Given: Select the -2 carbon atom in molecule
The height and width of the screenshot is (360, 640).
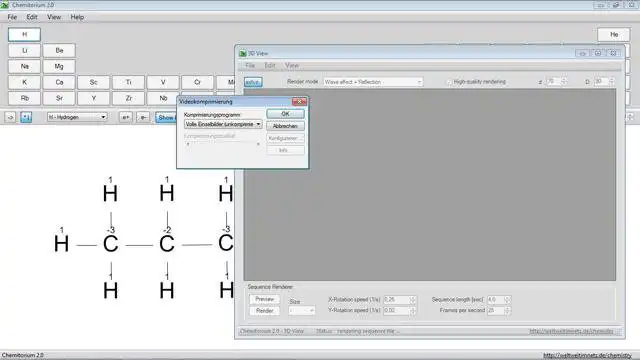Looking at the screenshot, I should pos(167,244).
